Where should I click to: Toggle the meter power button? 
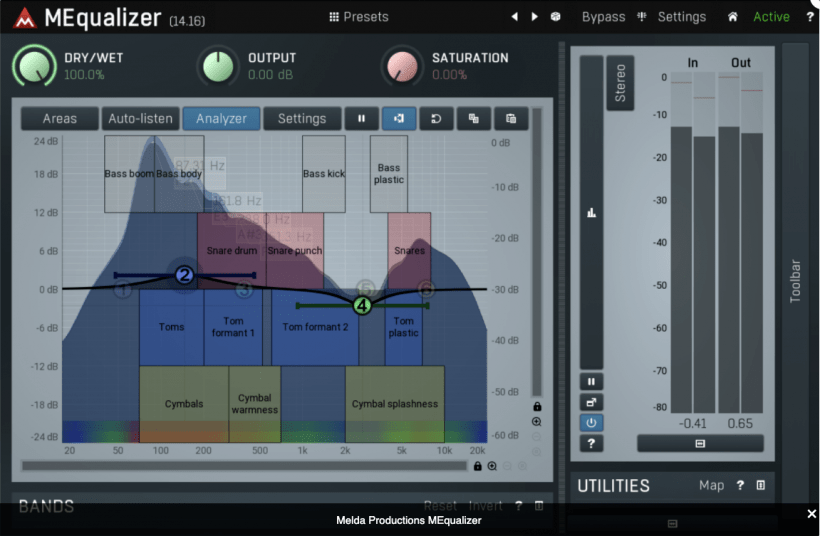591,422
